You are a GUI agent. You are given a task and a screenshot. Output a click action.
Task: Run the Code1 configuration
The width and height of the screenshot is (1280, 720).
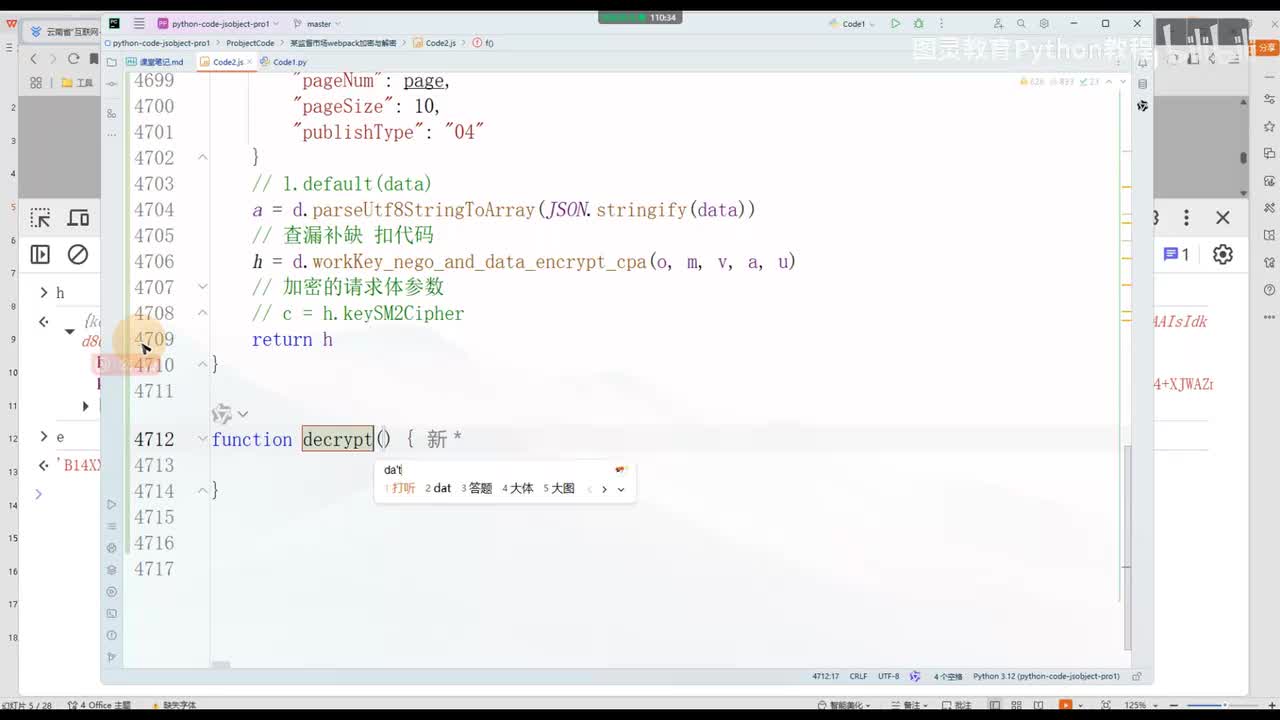coord(895,23)
